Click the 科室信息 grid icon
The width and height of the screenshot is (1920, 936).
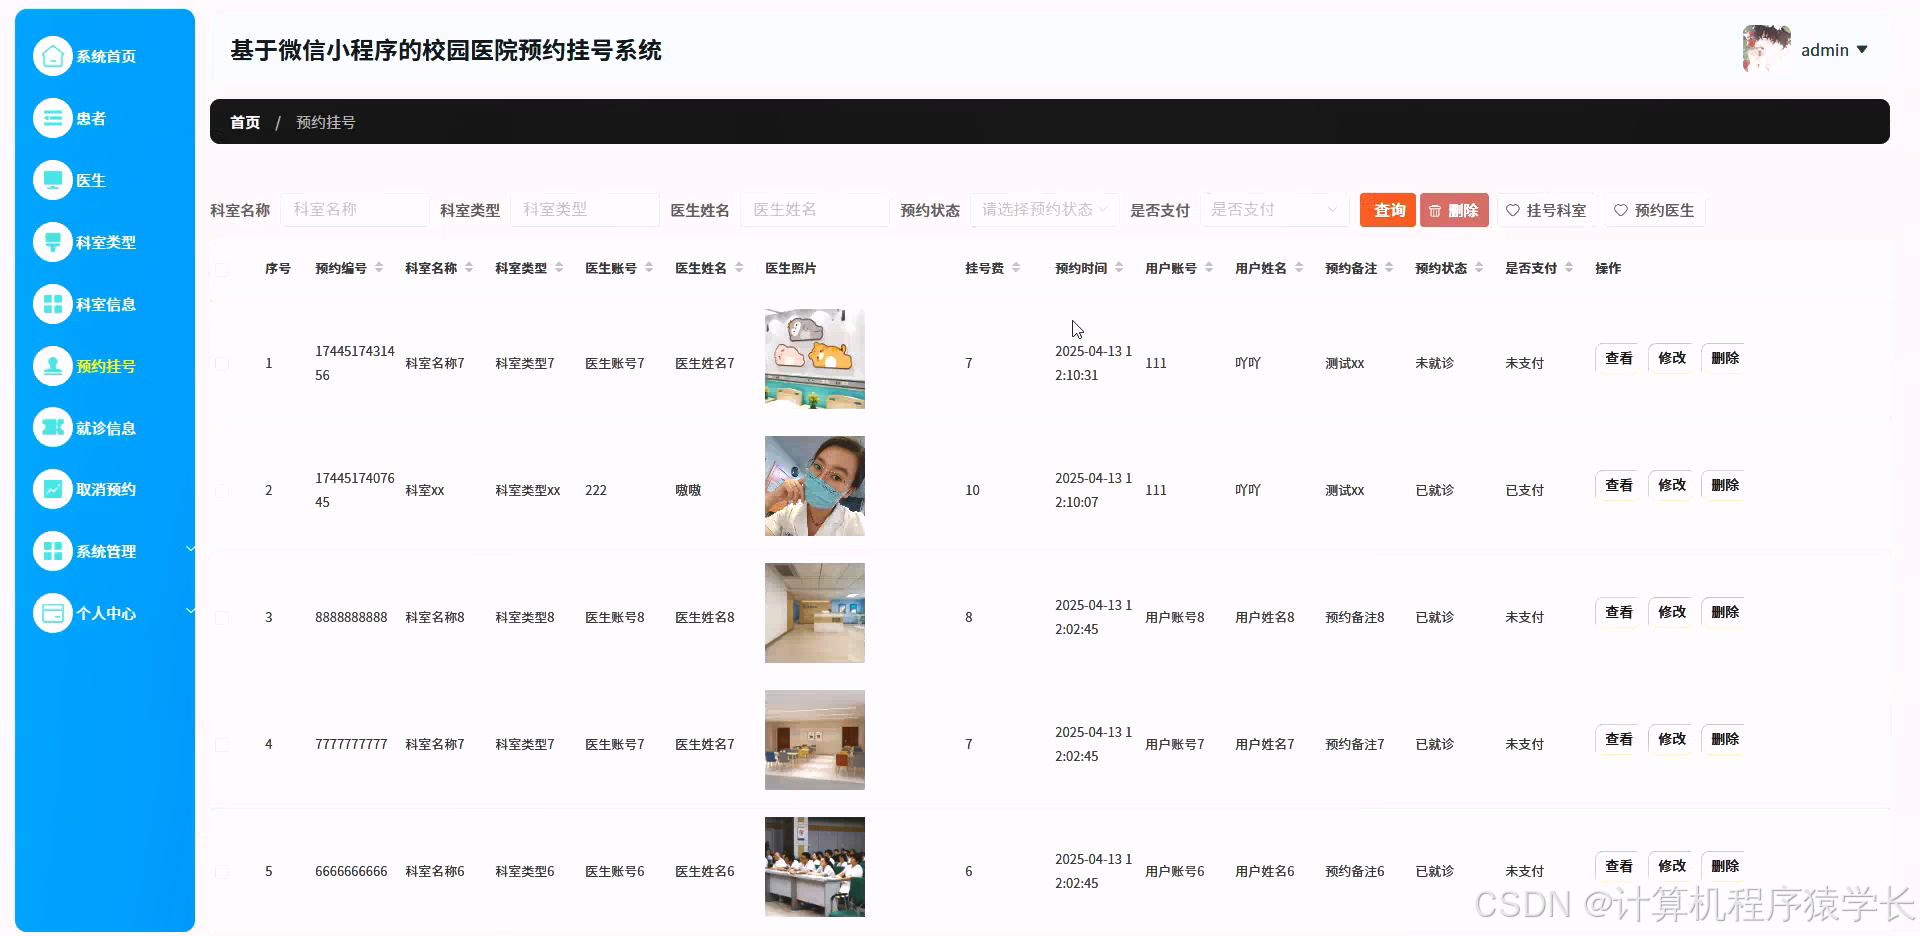[53, 304]
